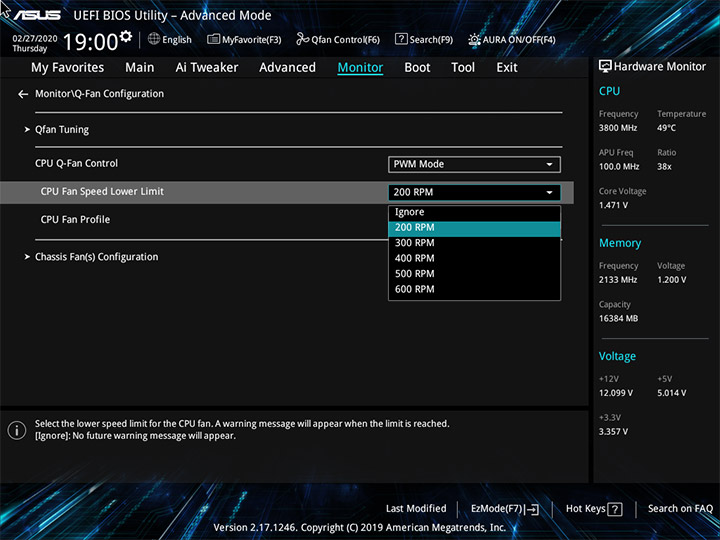Choose the 500 RPM option
Image resolution: width=720 pixels, height=540 pixels.
(474, 274)
